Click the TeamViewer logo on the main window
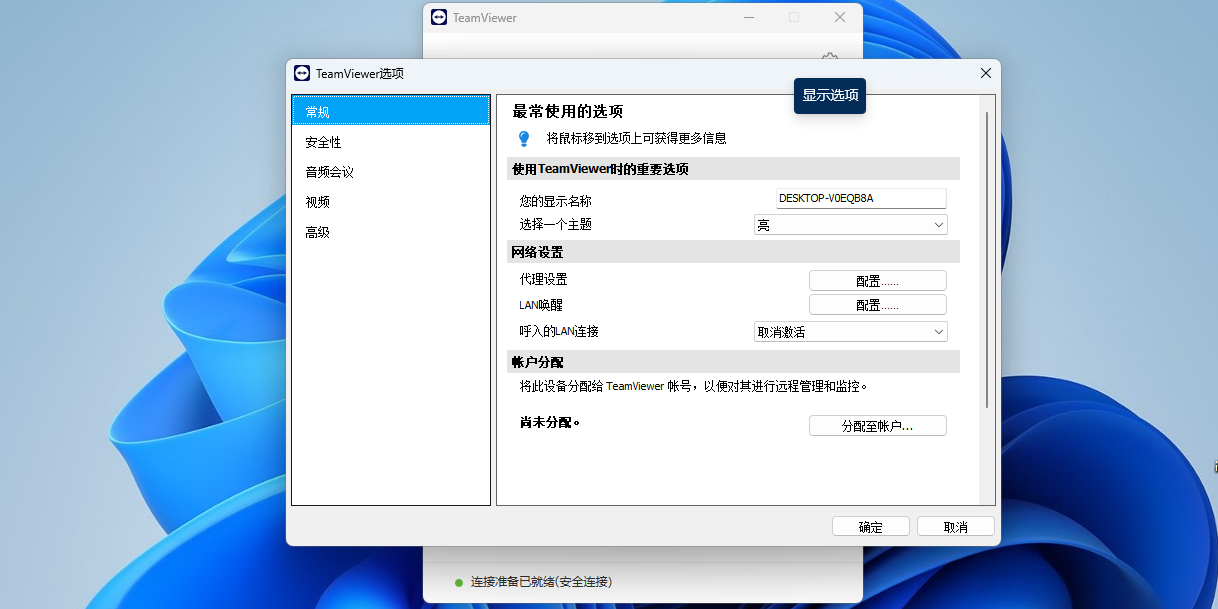This screenshot has width=1218, height=609. (x=439, y=17)
